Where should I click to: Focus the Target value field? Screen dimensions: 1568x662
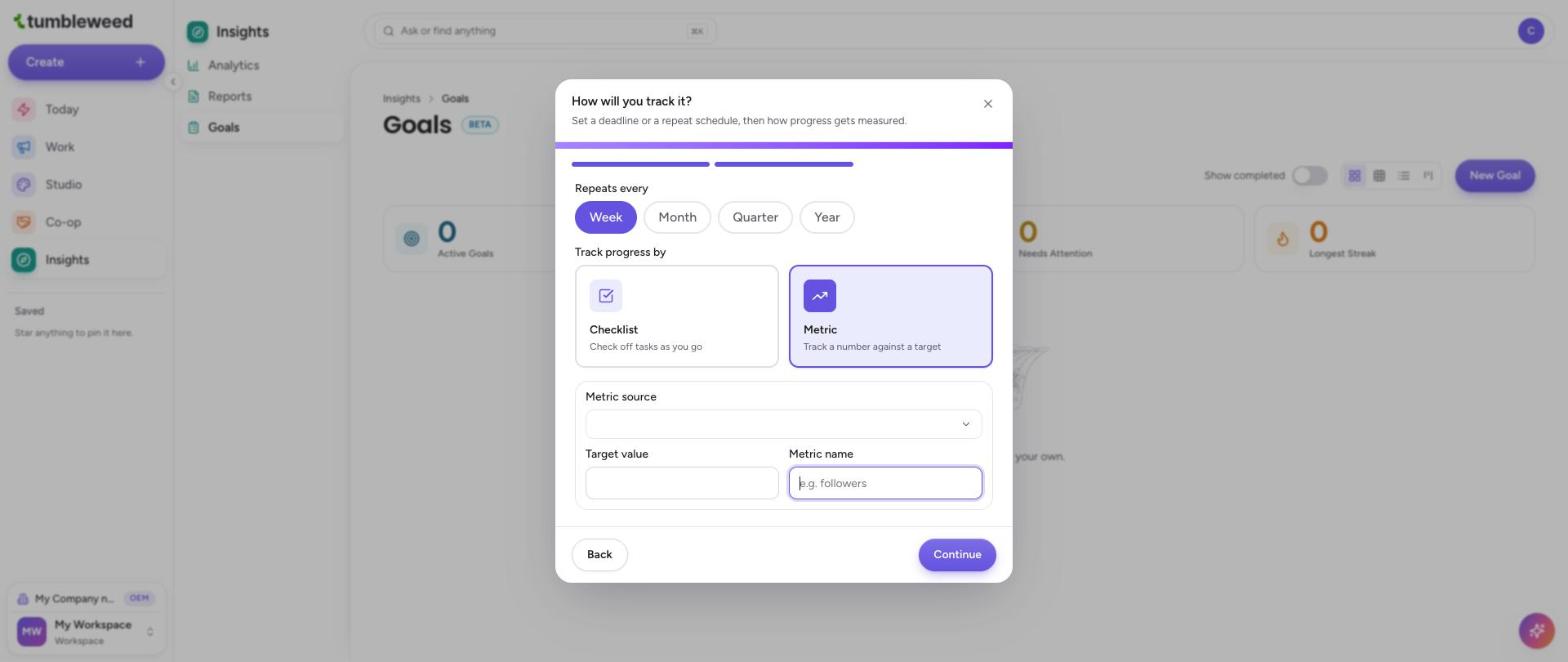click(682, 484)
